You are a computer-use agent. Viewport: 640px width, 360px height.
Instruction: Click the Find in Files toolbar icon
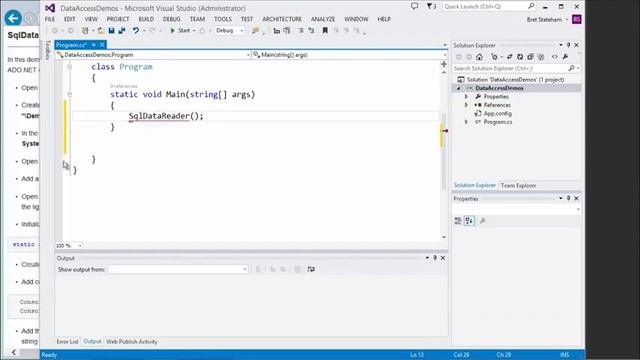(256, 31)
